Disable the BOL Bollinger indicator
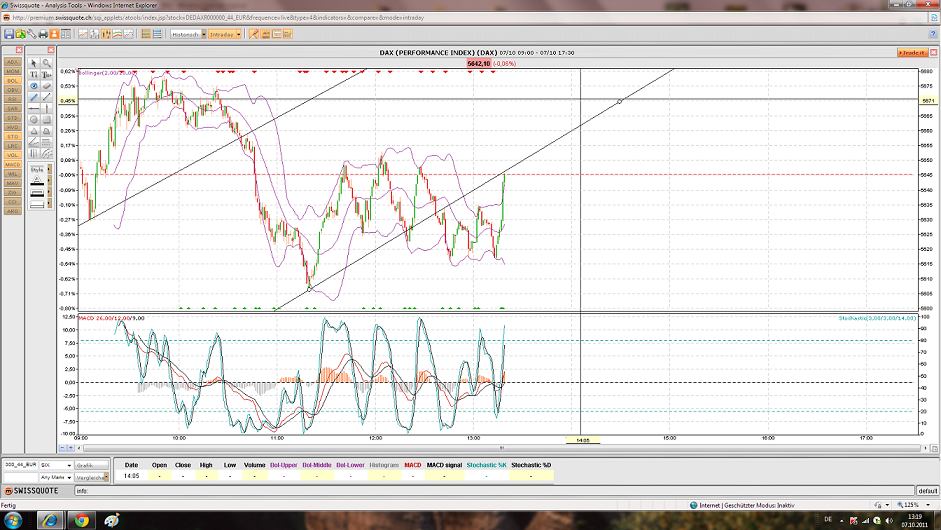941x530 pixels. tap(13, 80)
